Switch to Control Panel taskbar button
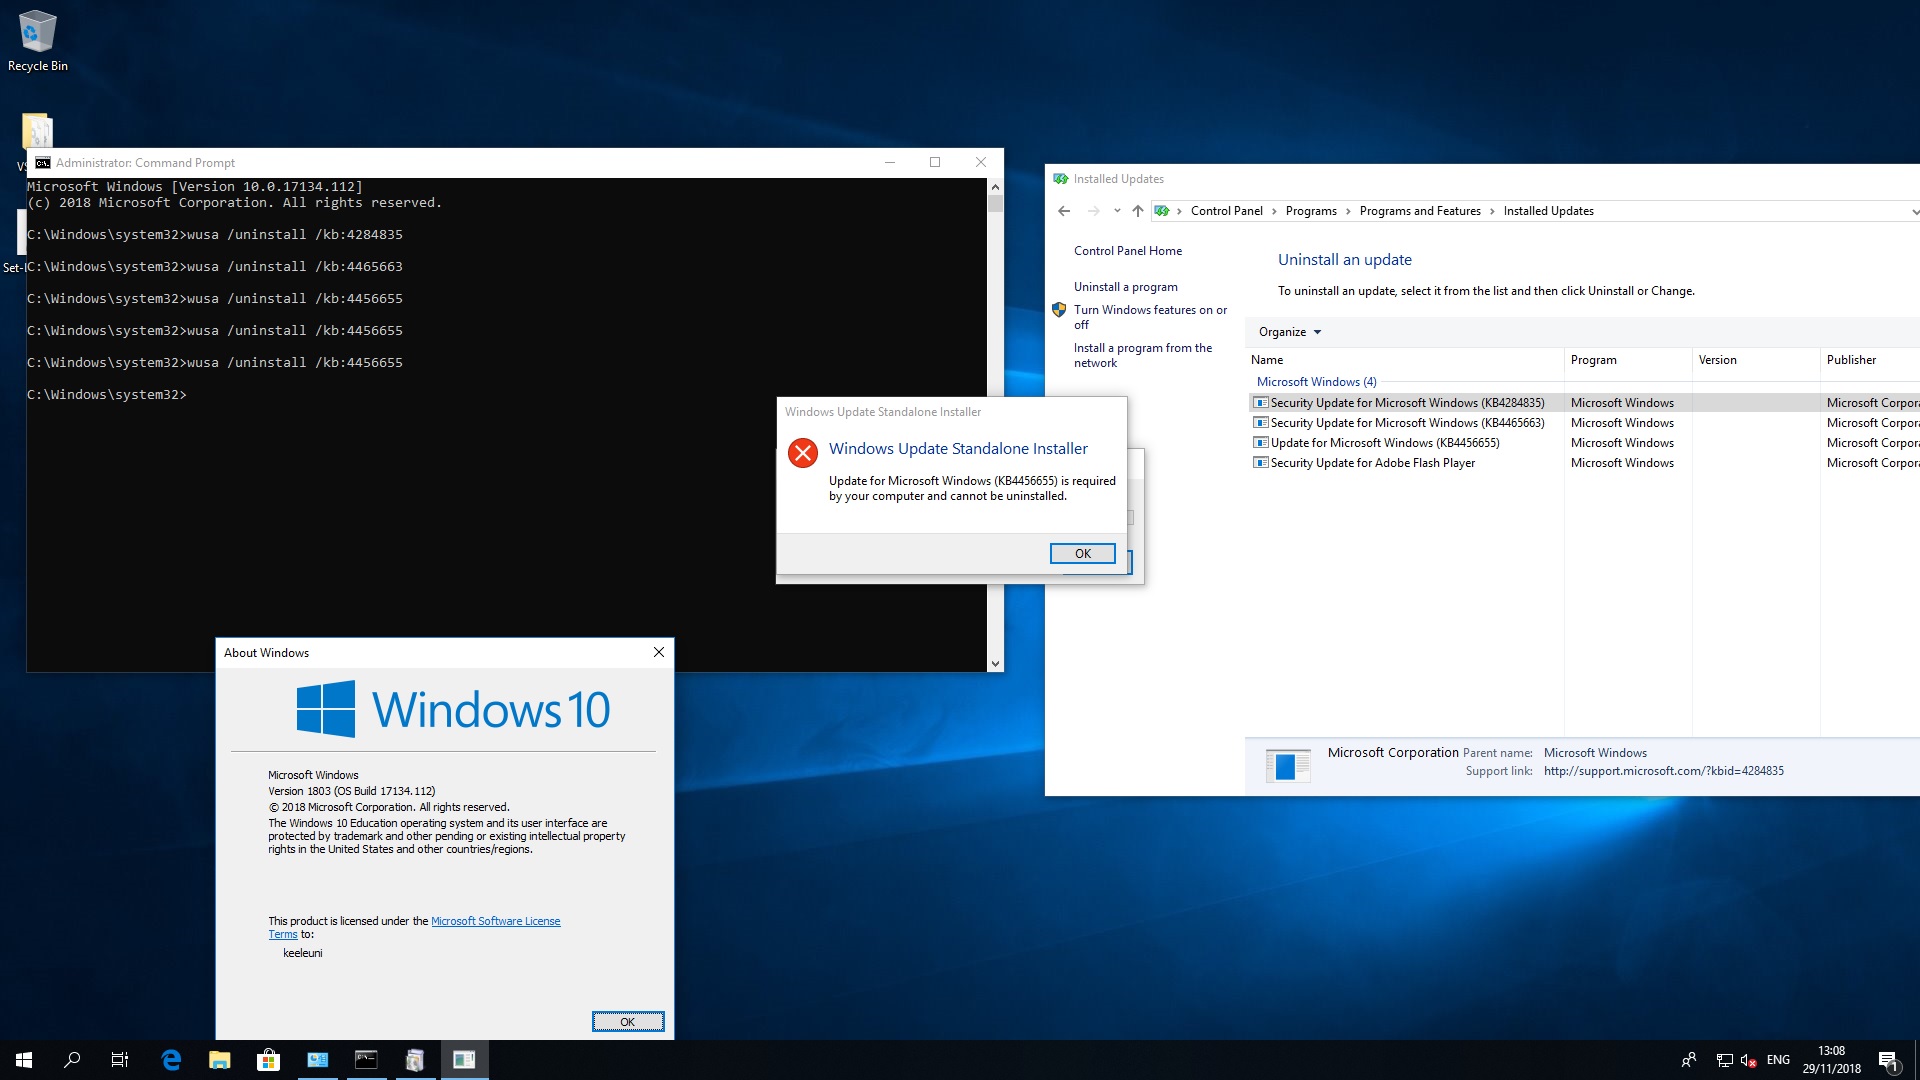1920x1080 pixels. 317,1060
